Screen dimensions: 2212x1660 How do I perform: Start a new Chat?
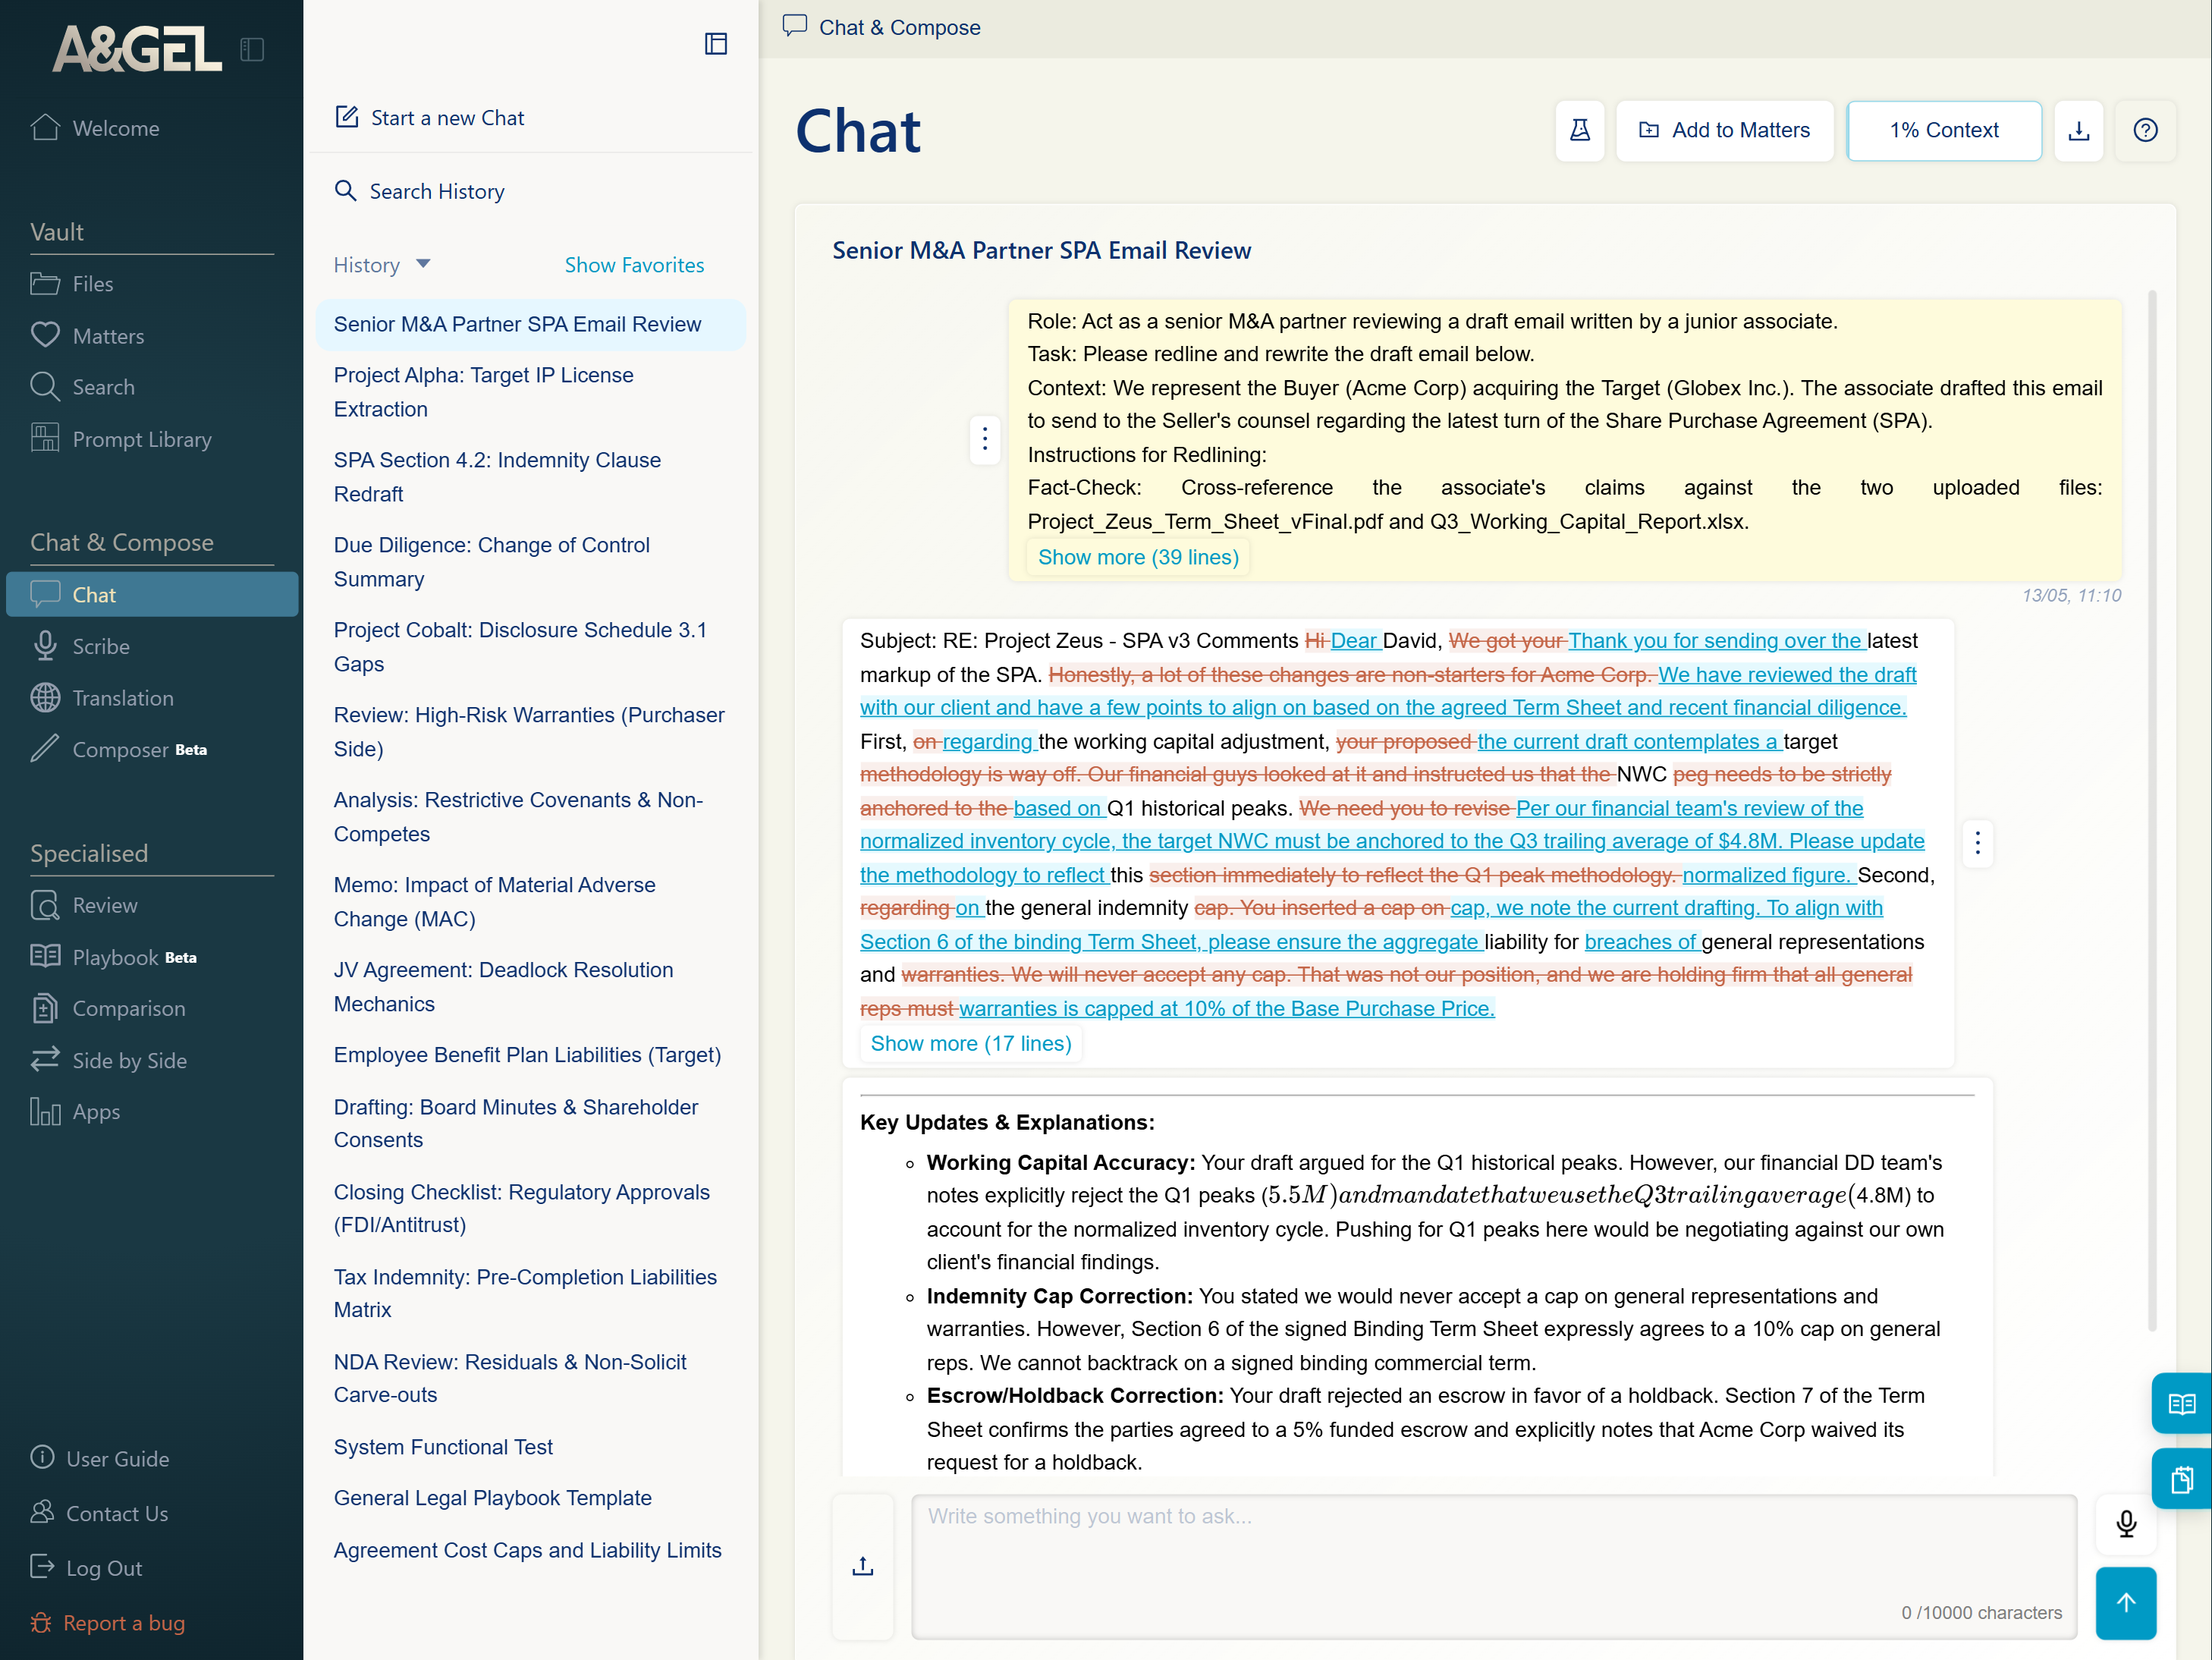(x=430, y=118)
